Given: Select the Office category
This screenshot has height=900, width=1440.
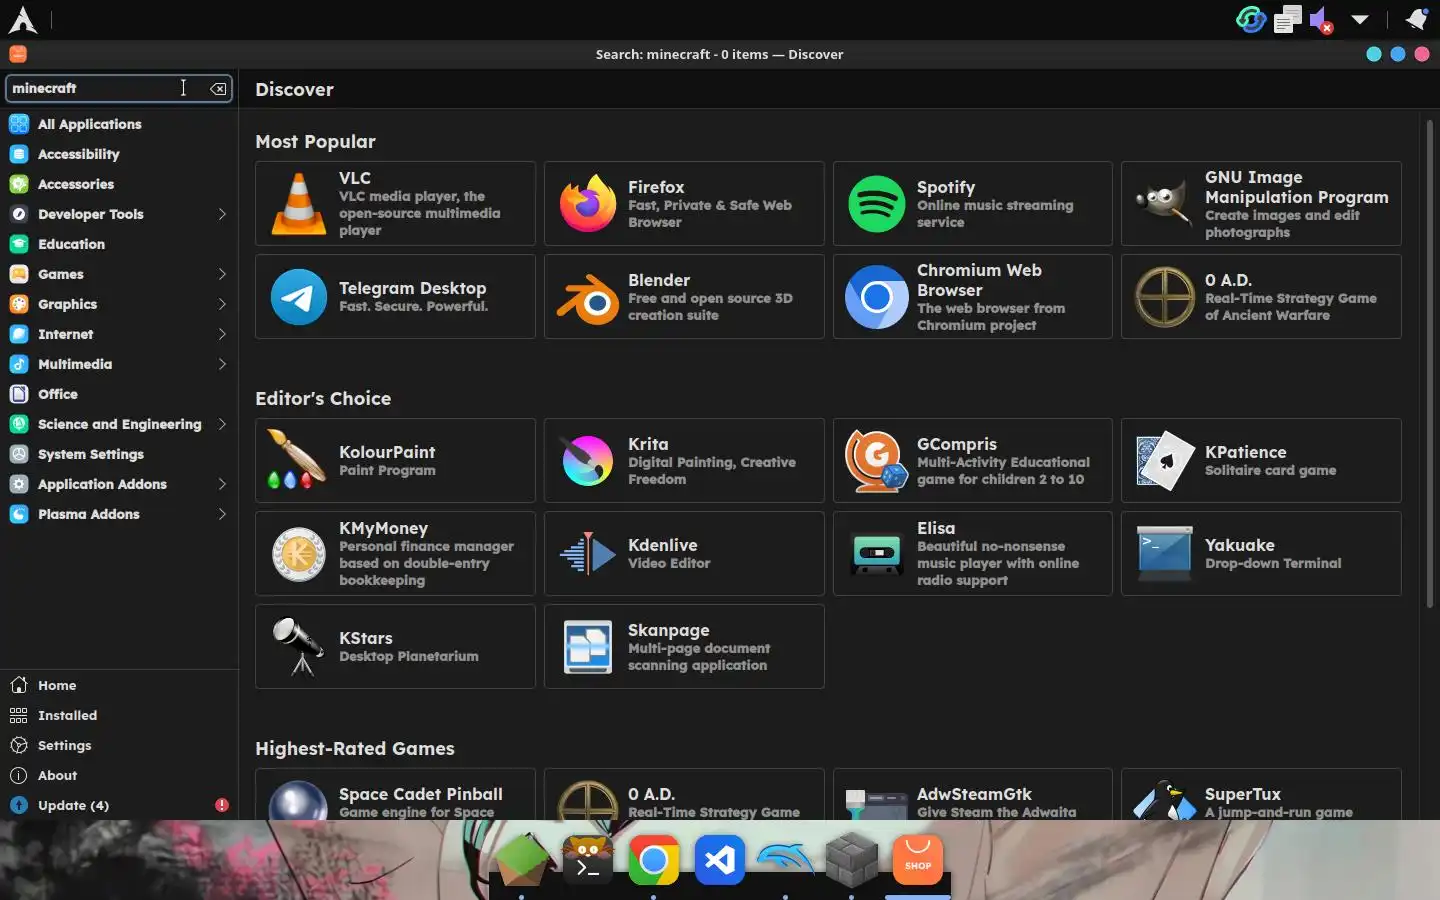Looking at the screenshot, I should pyautogui.click(x=119, y=394).
